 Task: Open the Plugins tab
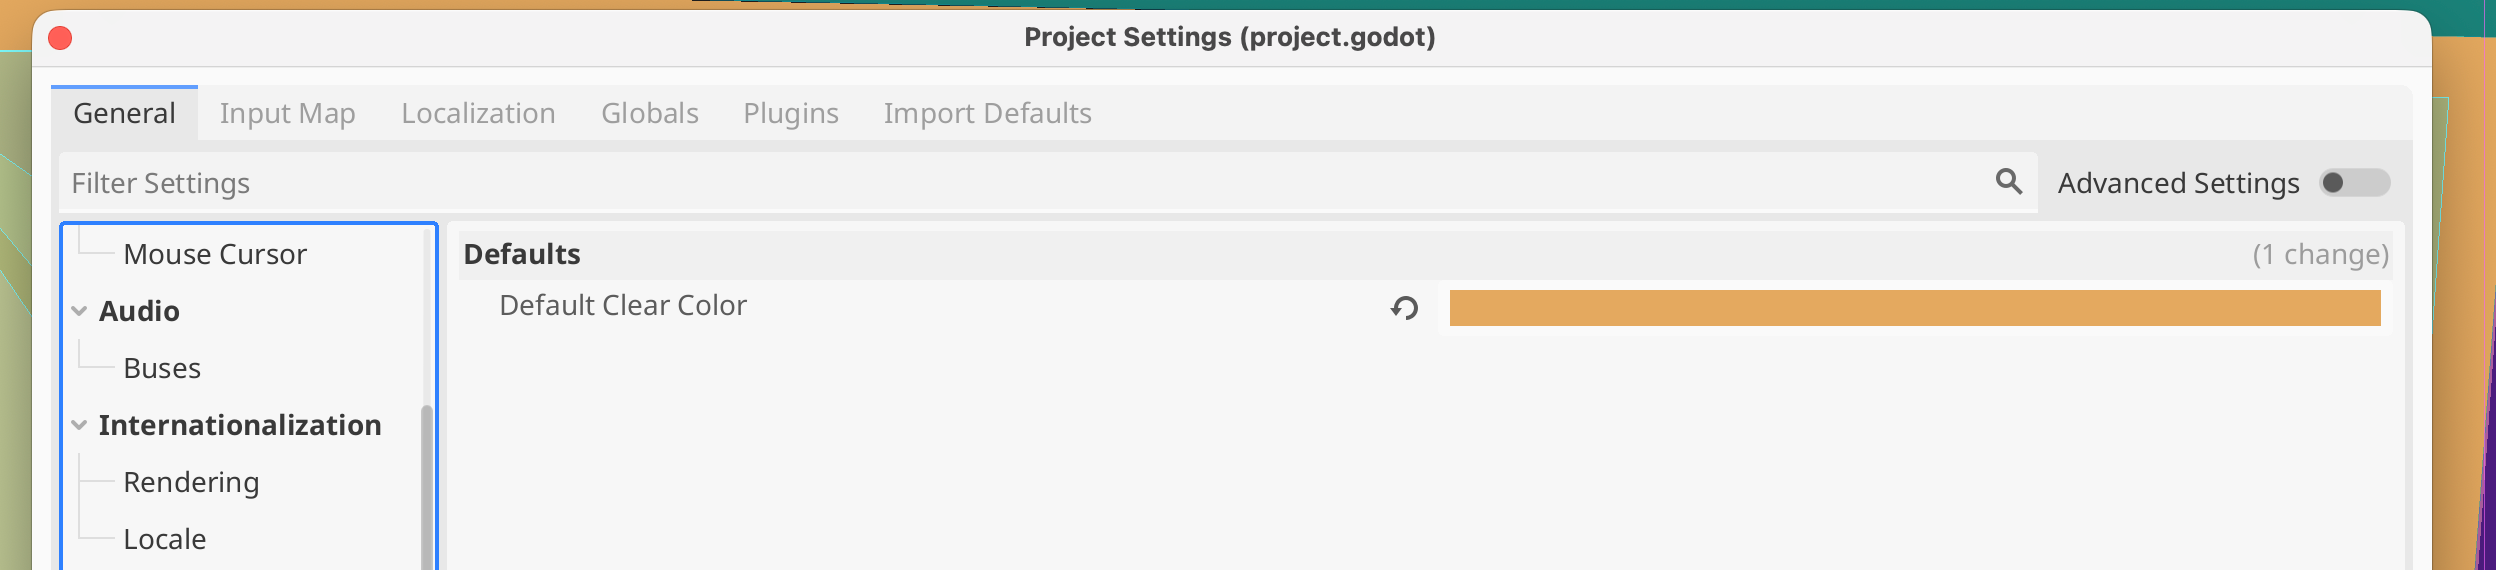point(790,114)
